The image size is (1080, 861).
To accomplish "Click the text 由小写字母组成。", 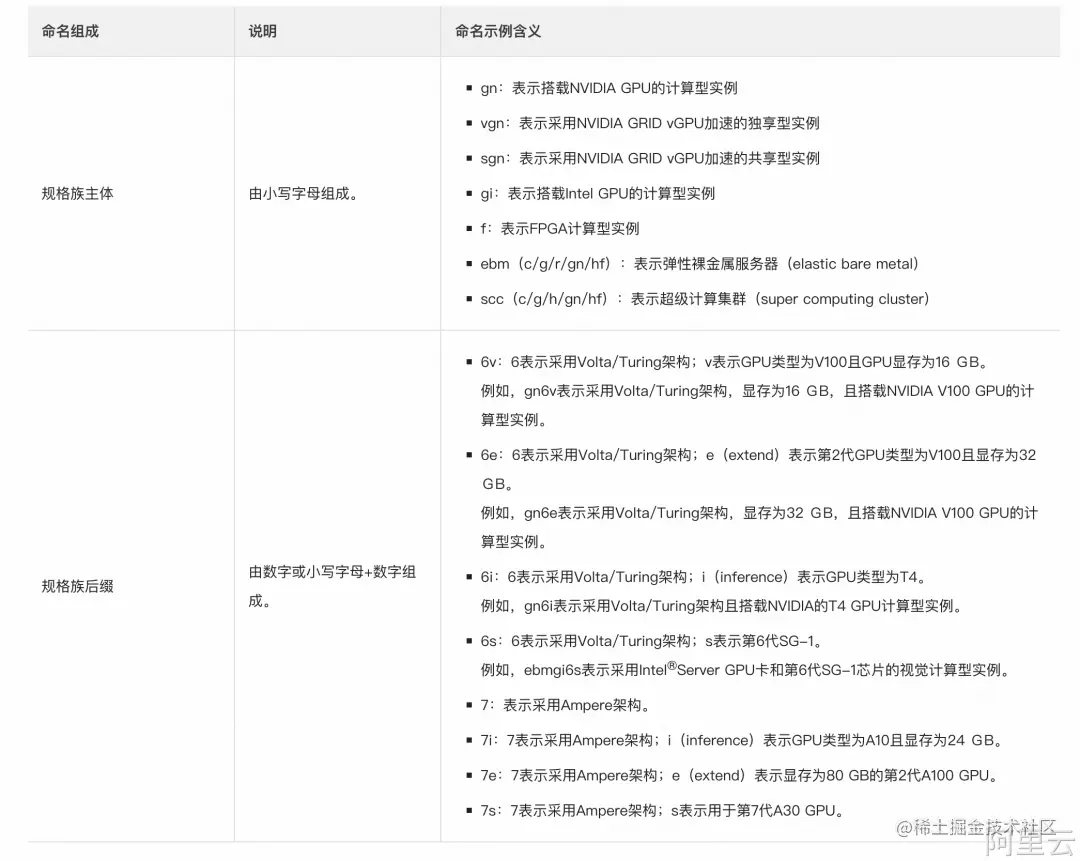I will pos(303,194).
